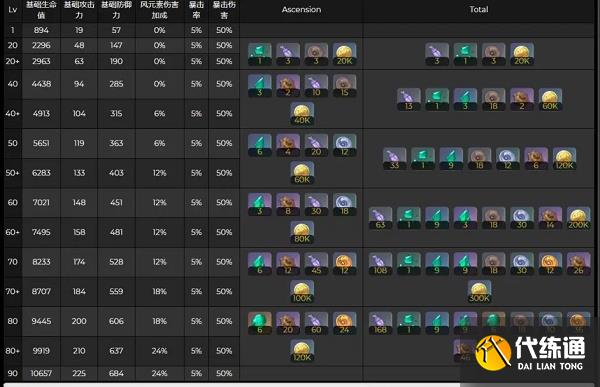
Task: Click the 300K Mora coin in the Total column
Action: [x=479, y=291]
